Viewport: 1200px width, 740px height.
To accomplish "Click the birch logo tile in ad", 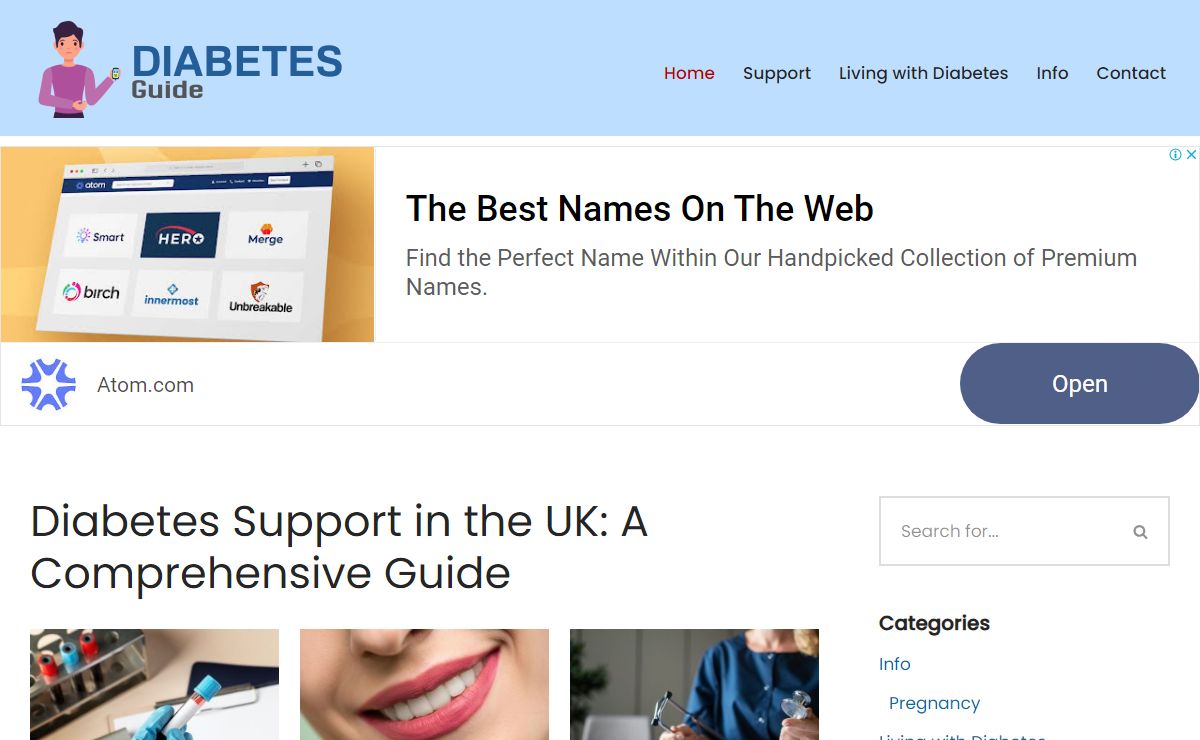I will [x=91, y=292].
